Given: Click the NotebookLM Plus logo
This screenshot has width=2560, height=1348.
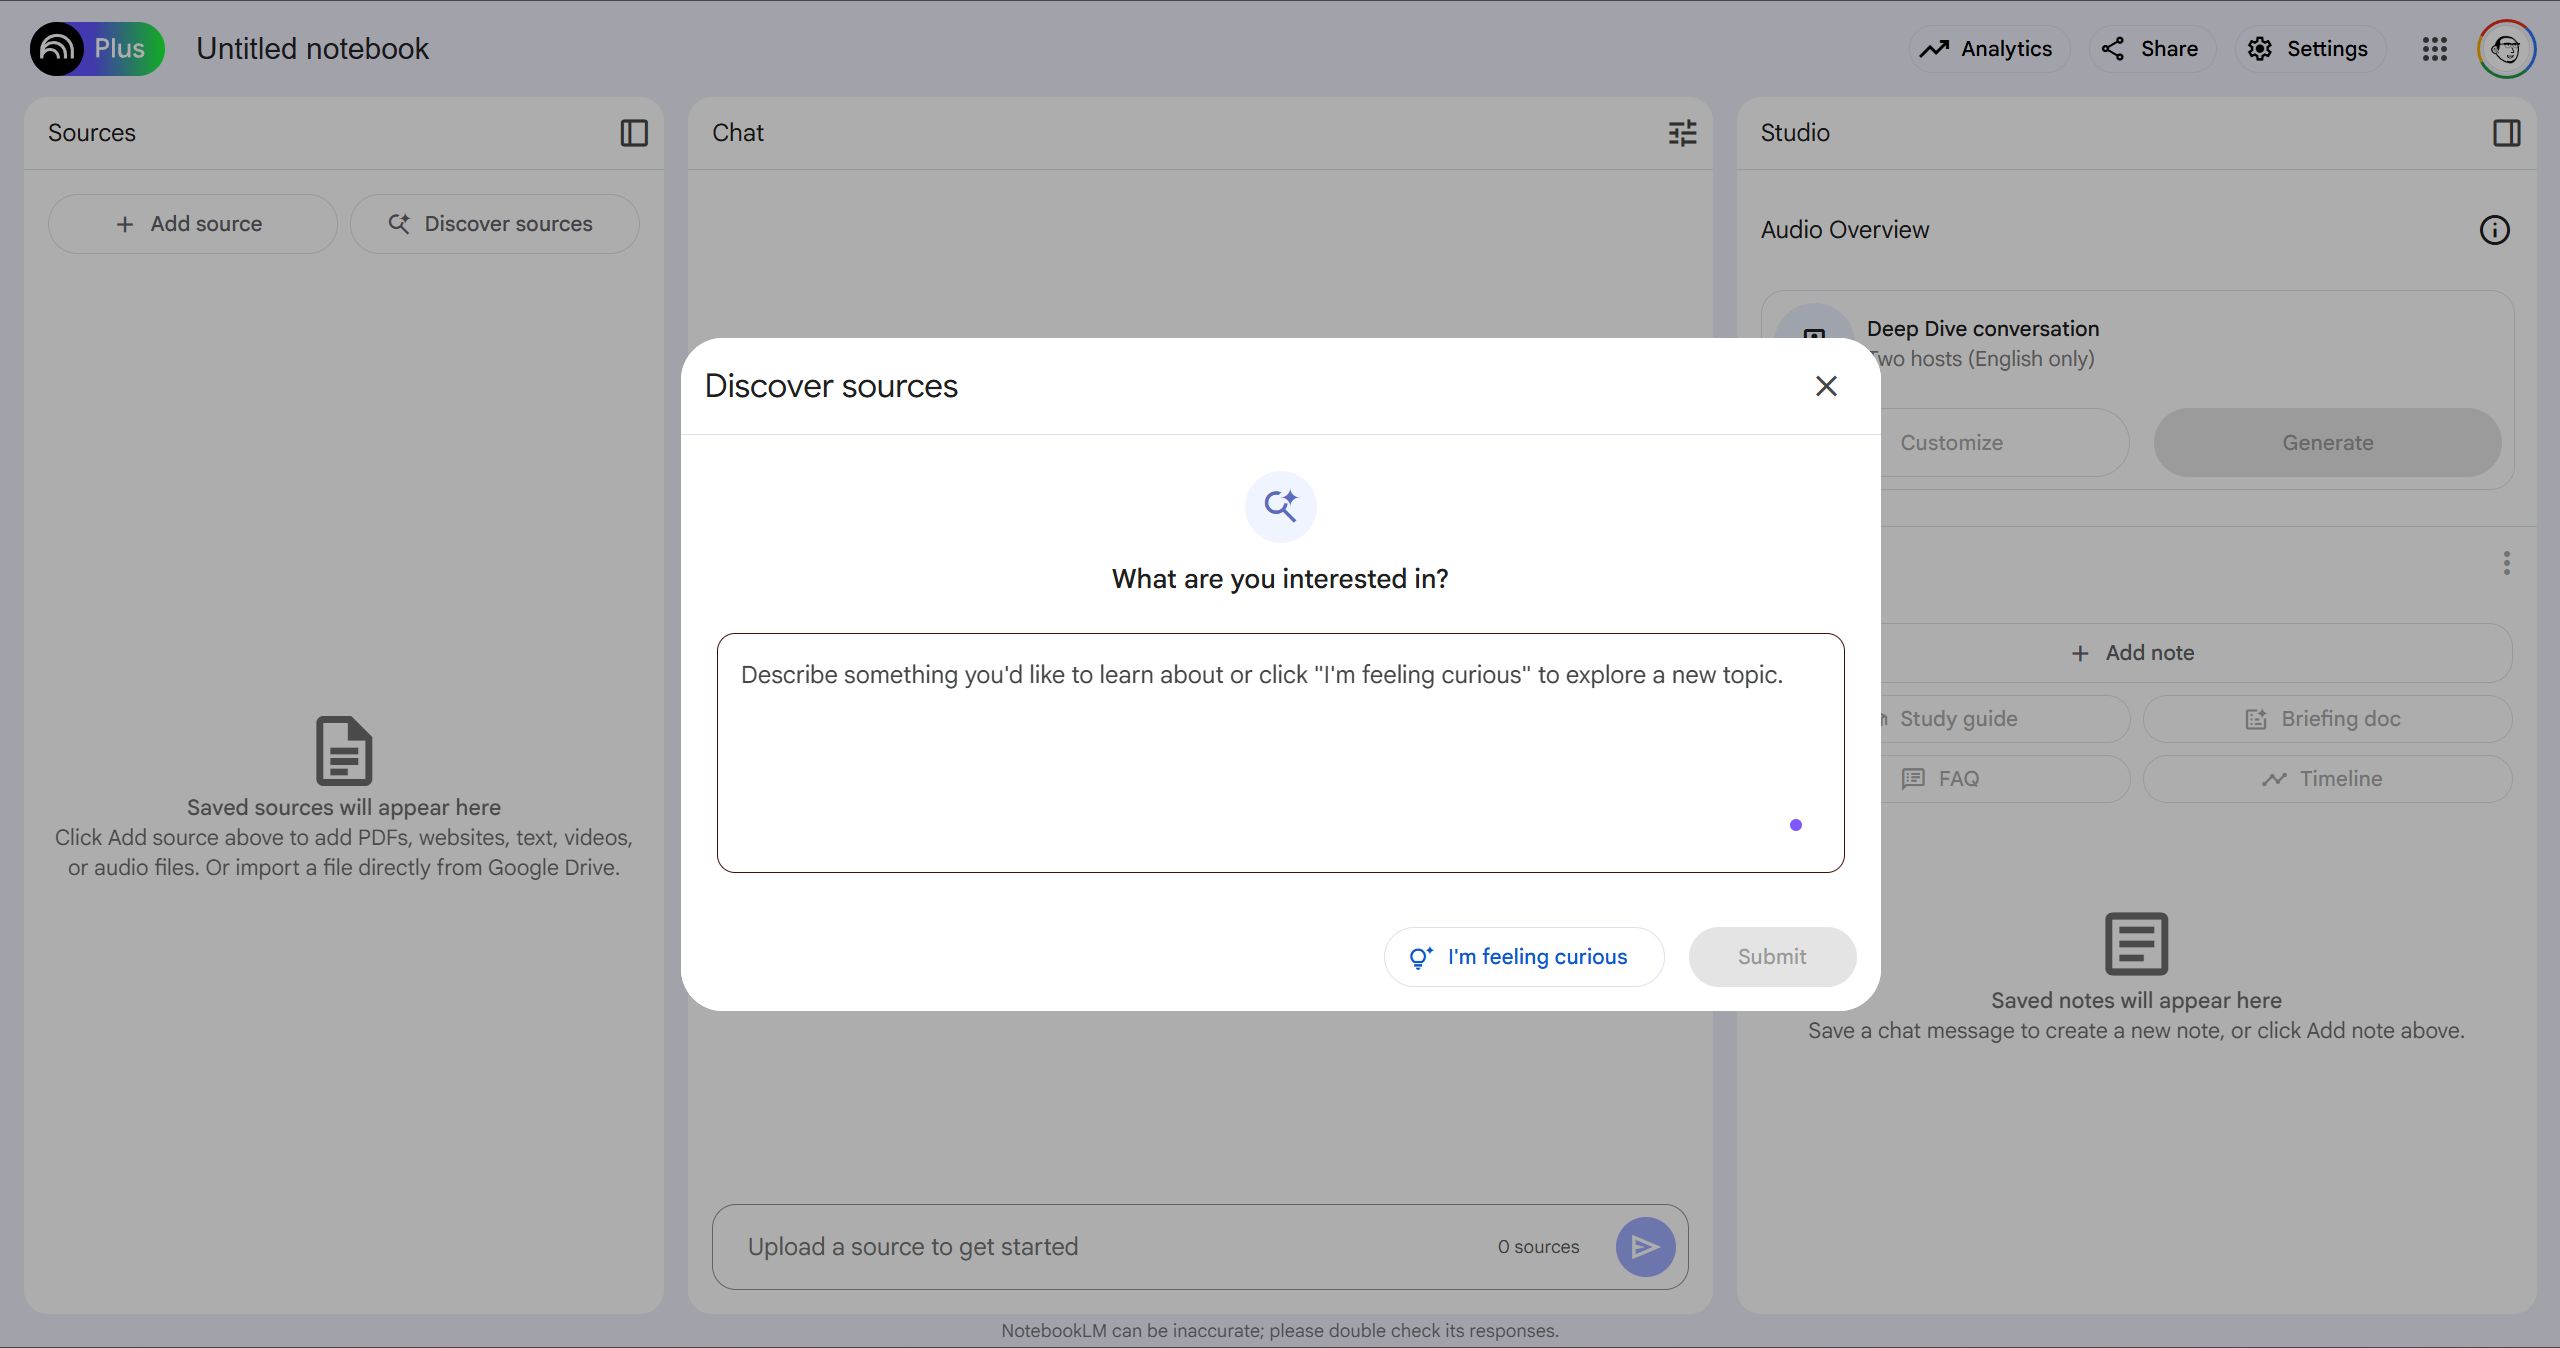Looking at the screenshot, I should point(96,48).
